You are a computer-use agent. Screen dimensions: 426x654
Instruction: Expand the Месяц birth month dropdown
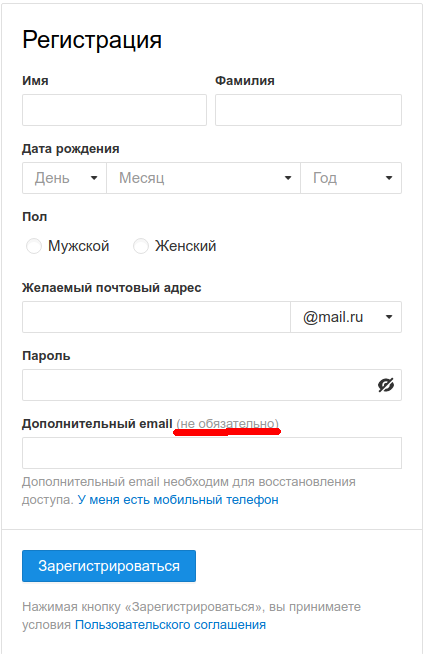[203, 178]
